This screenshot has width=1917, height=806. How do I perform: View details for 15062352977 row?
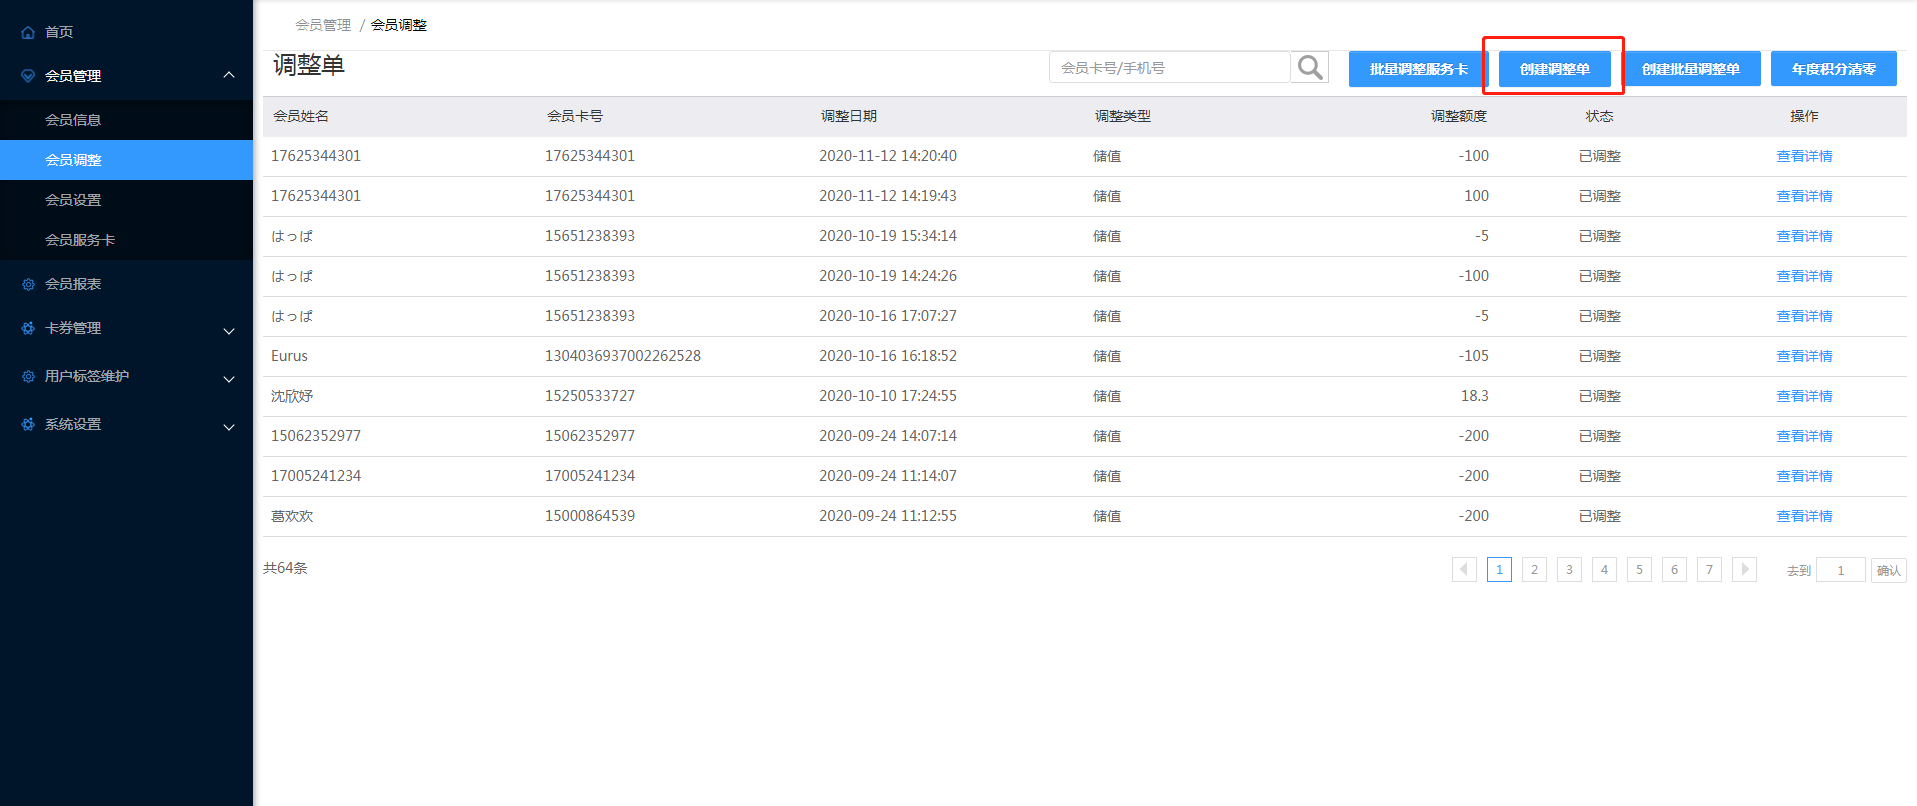coord(1804,436)
